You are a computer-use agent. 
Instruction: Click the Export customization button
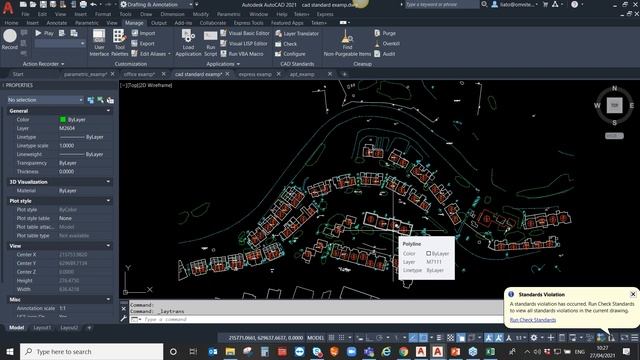point(143,43)
